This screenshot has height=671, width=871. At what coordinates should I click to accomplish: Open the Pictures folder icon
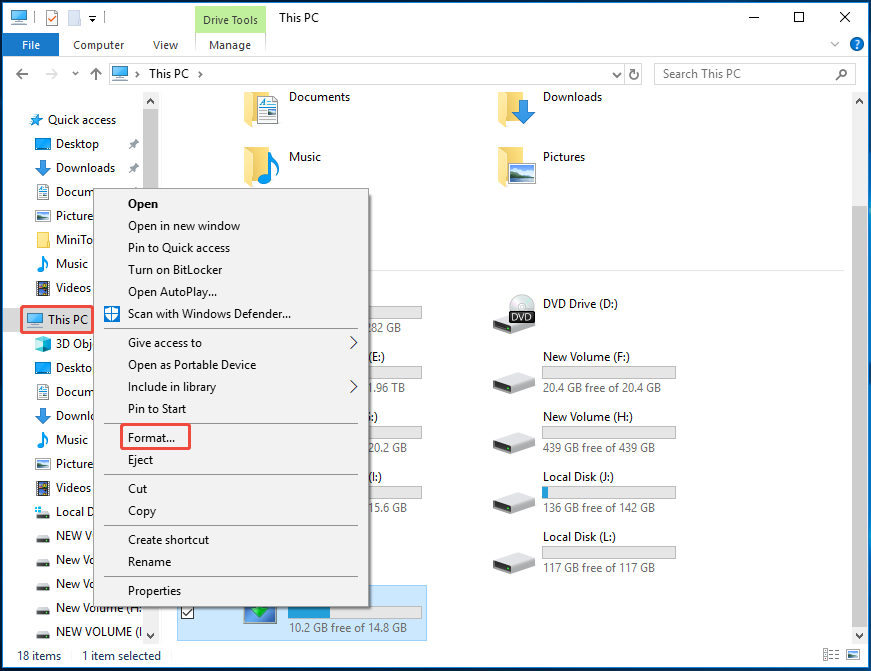pyautogui.click(x=516, y=166)
